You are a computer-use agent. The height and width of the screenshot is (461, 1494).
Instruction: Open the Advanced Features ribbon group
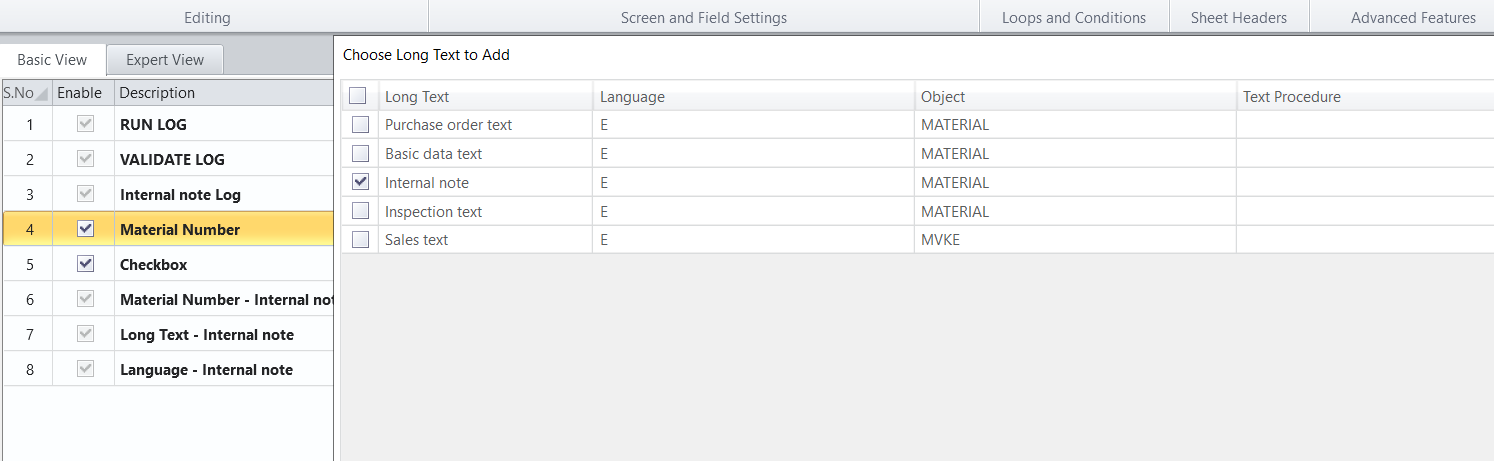coord(1413,17)
